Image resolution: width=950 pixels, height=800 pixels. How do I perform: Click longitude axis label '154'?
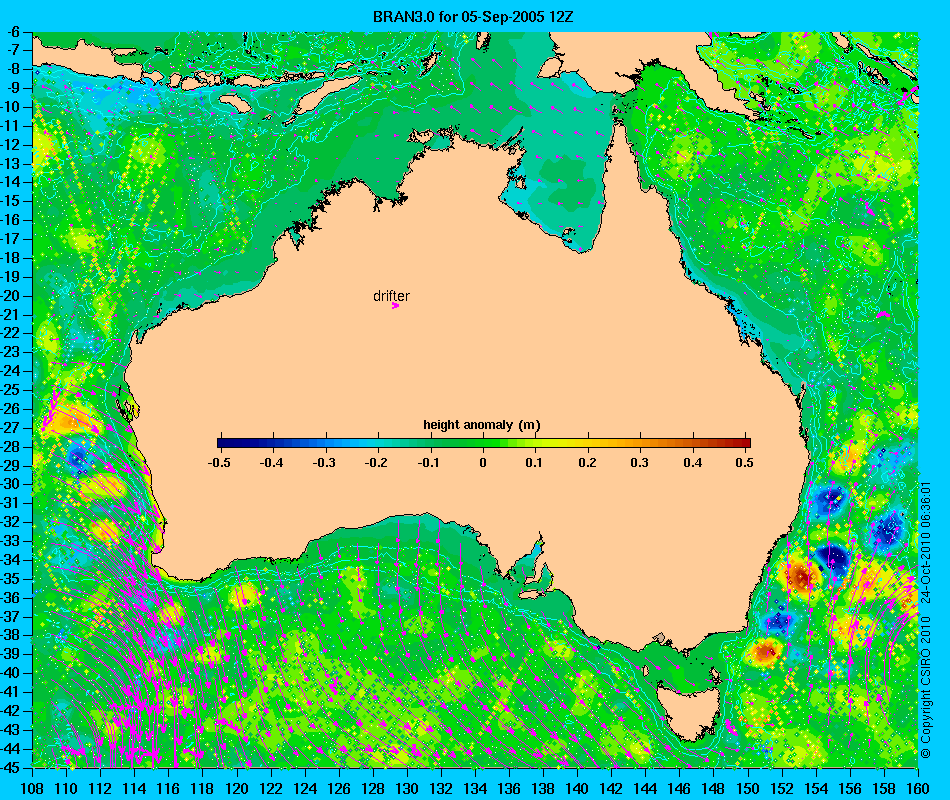coord(816,788)
